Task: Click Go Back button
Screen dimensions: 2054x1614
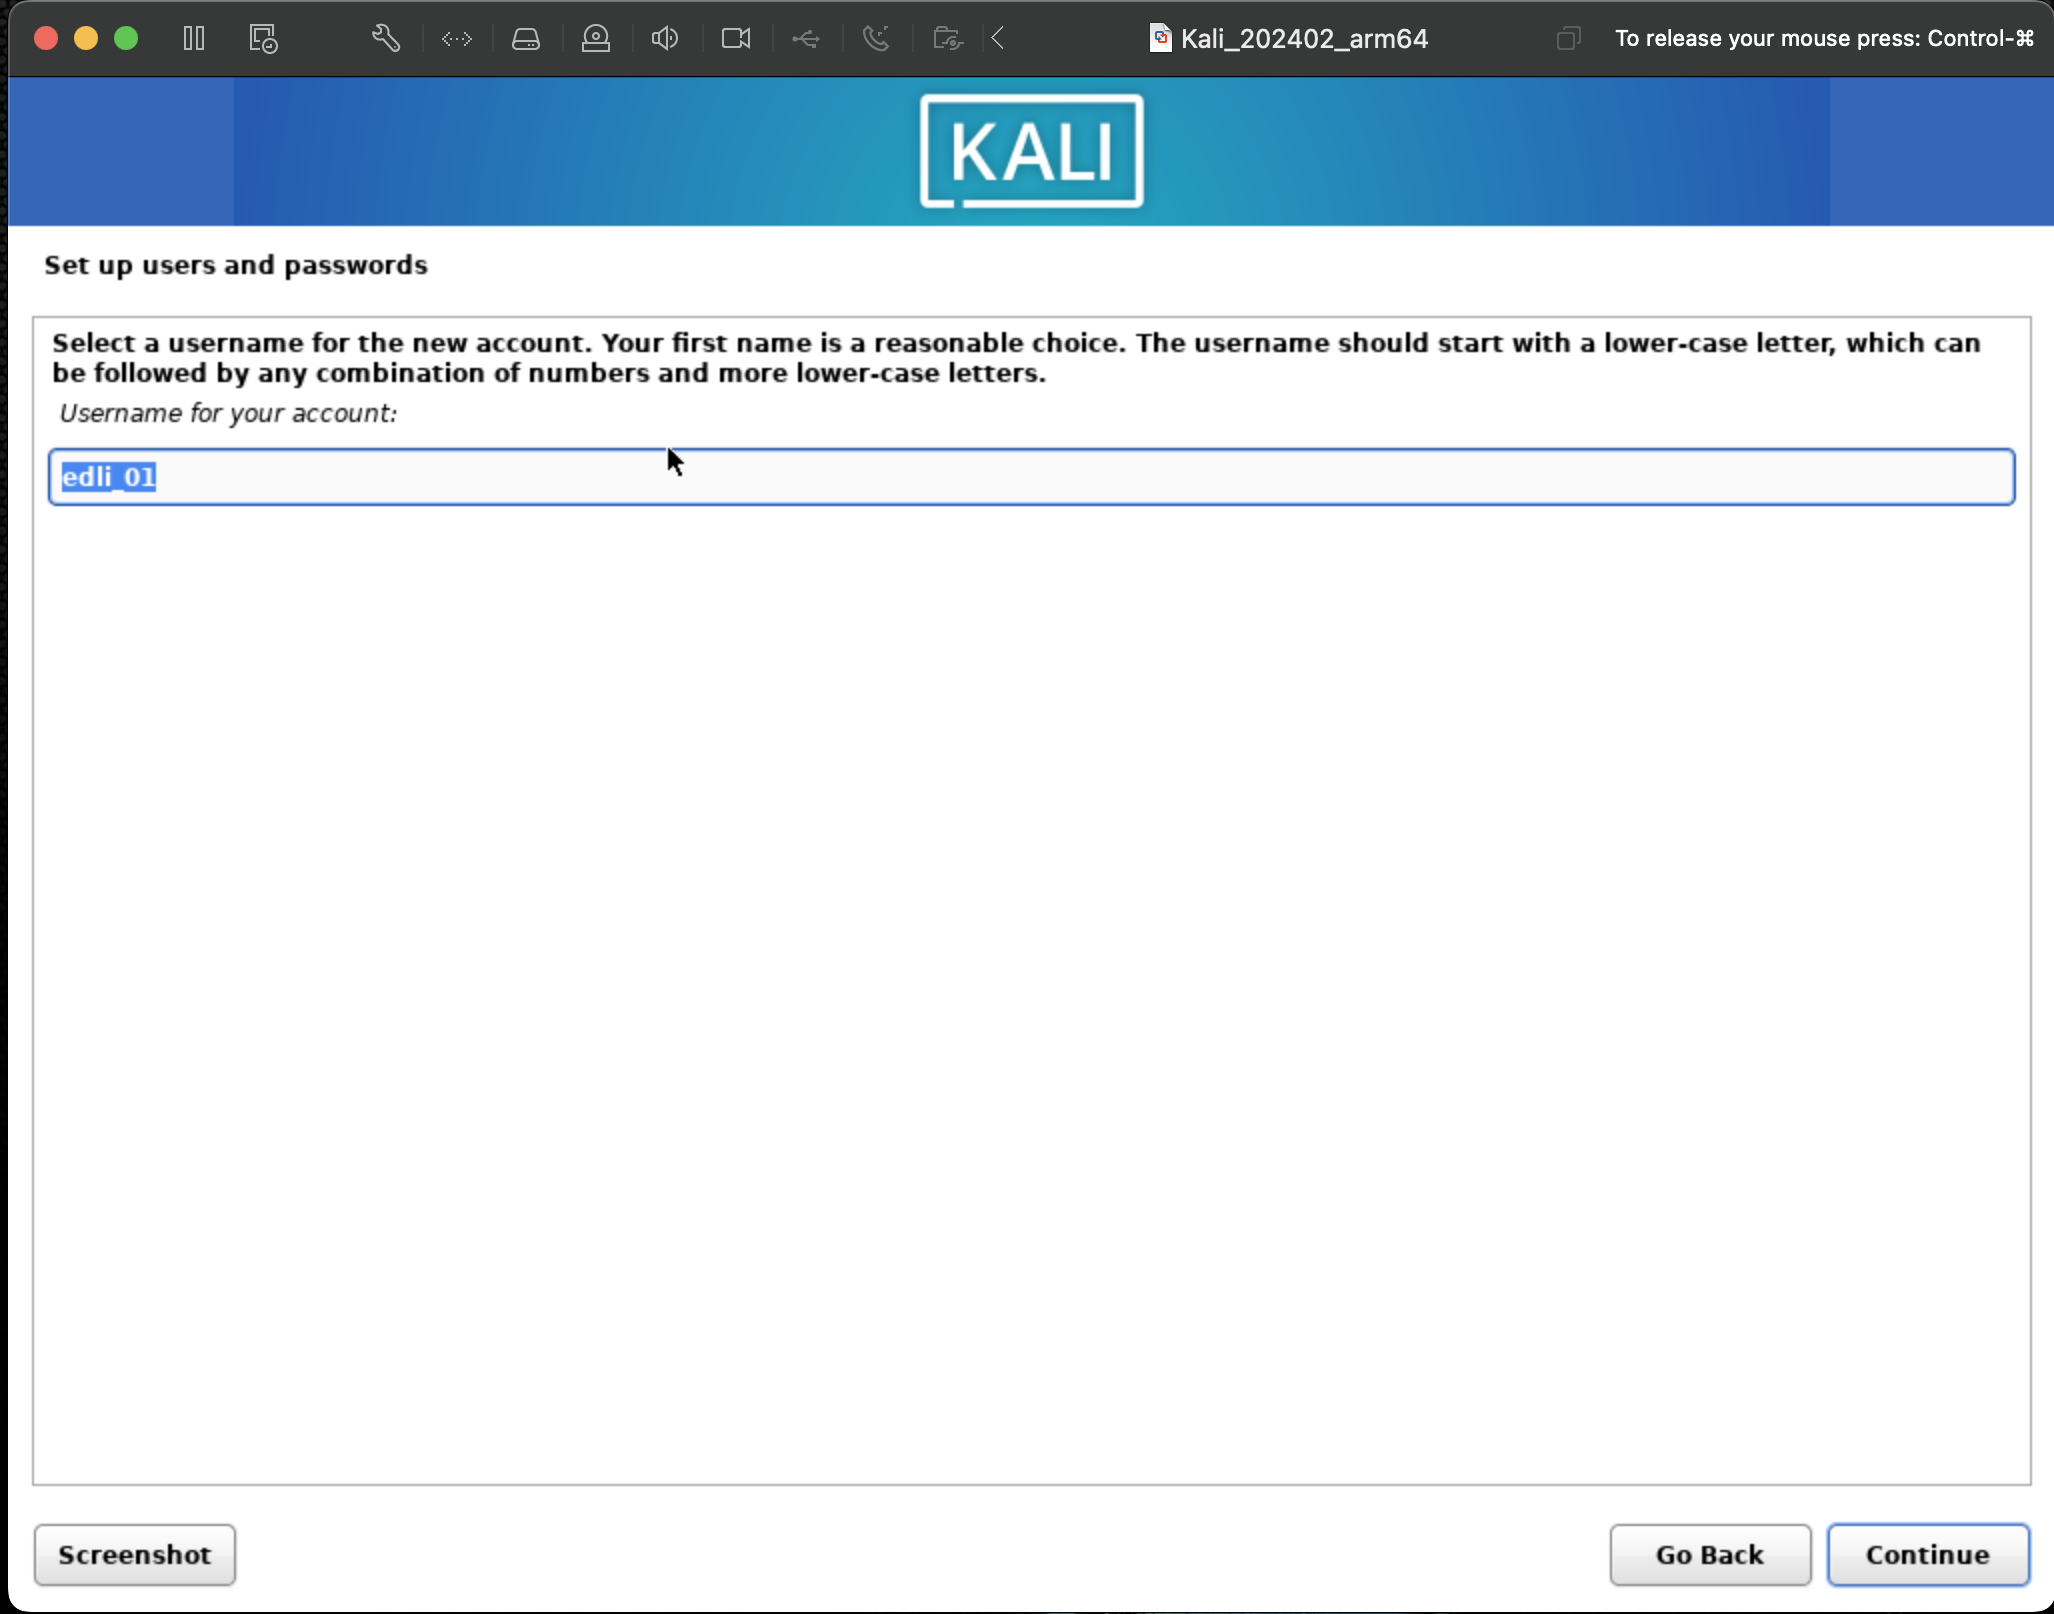Action: tap(1710, 1555)
